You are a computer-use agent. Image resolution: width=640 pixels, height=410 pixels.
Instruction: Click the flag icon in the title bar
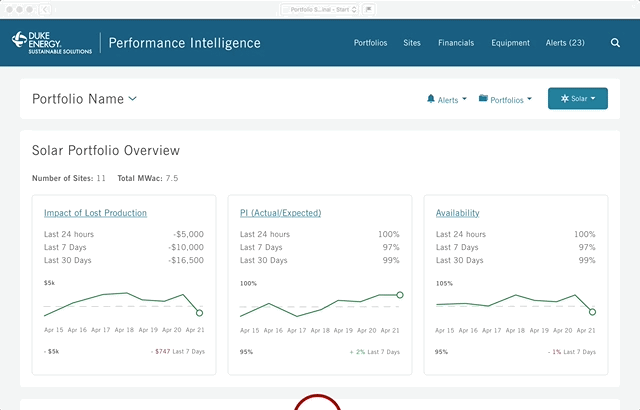(x=369, y=9)
